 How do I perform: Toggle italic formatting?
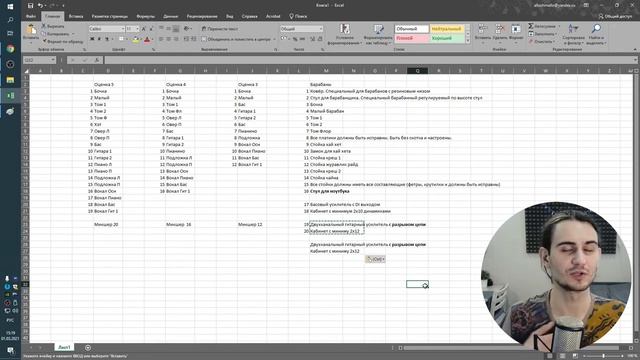99,39
